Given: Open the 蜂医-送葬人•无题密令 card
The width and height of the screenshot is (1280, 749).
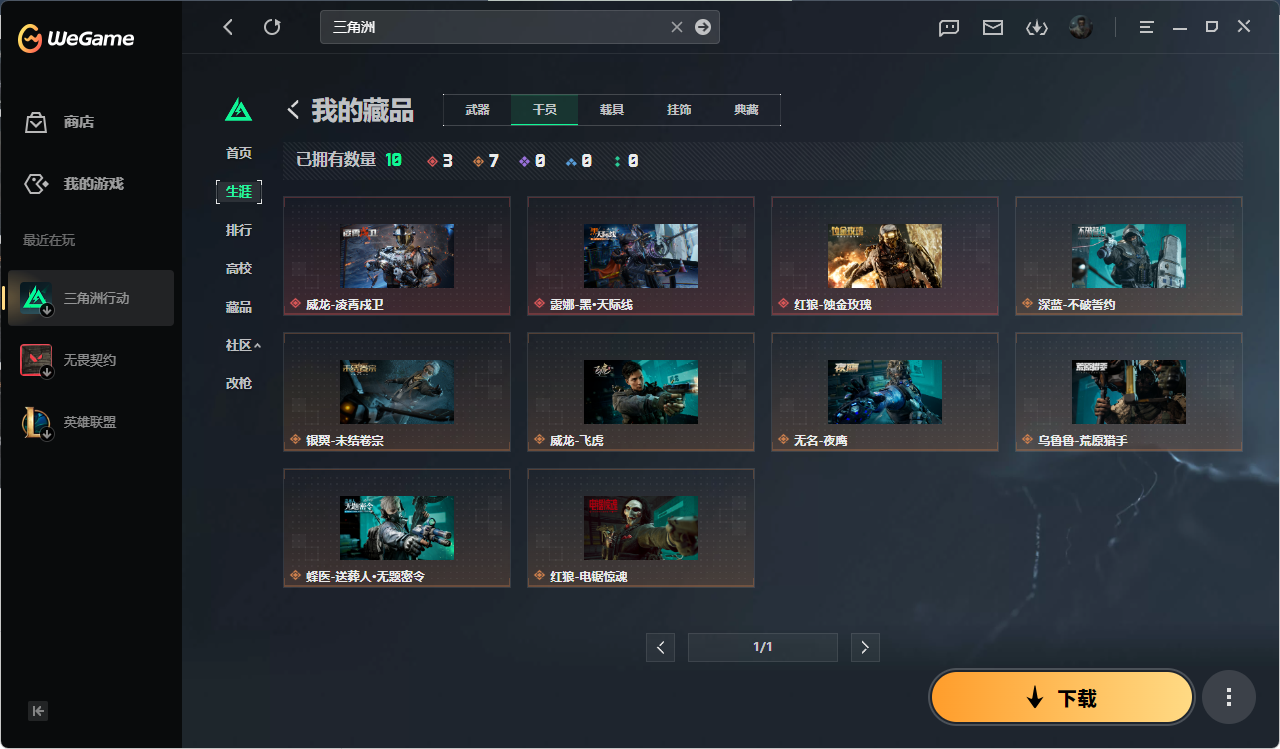Looking at the screenshot, I should pyautogui.click(x=397, y=527).
